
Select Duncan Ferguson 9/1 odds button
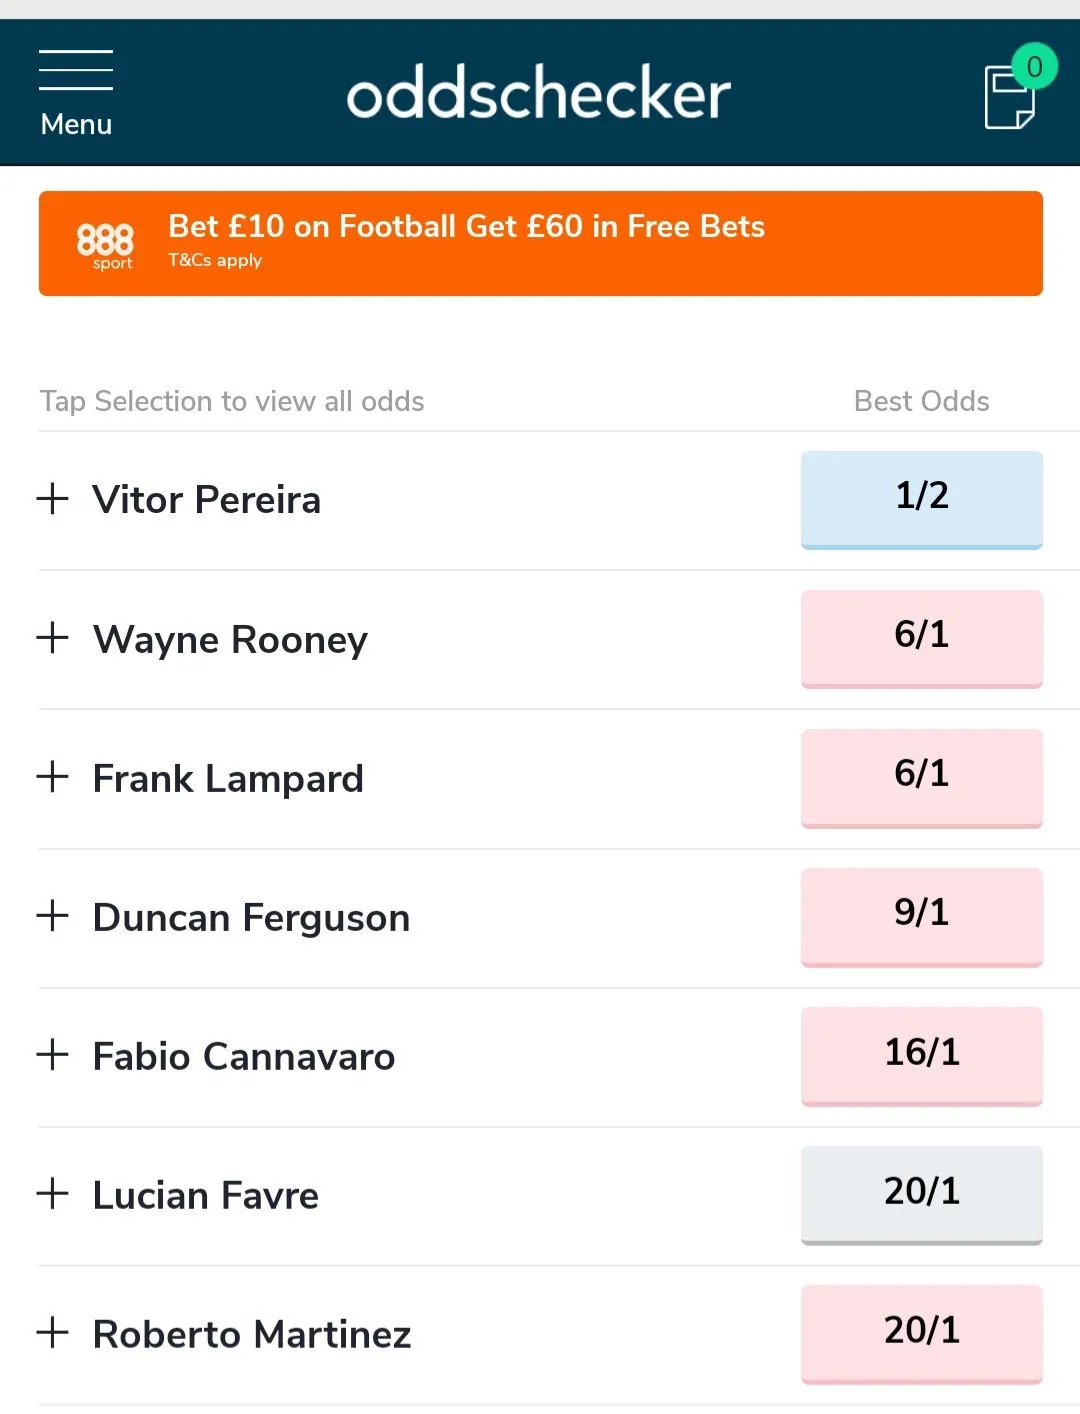[x=921, y=915]
